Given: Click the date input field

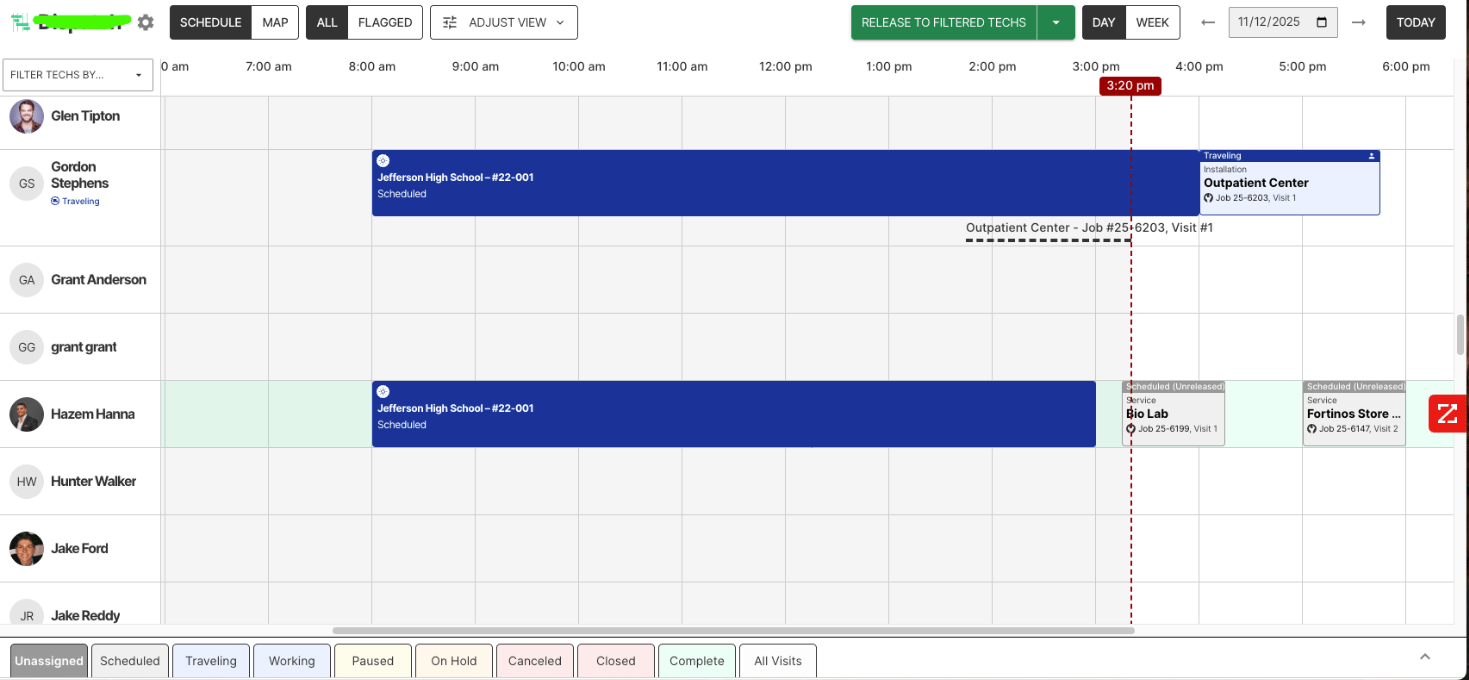Looking at the screenshot, I should [x=1274, y=22].
